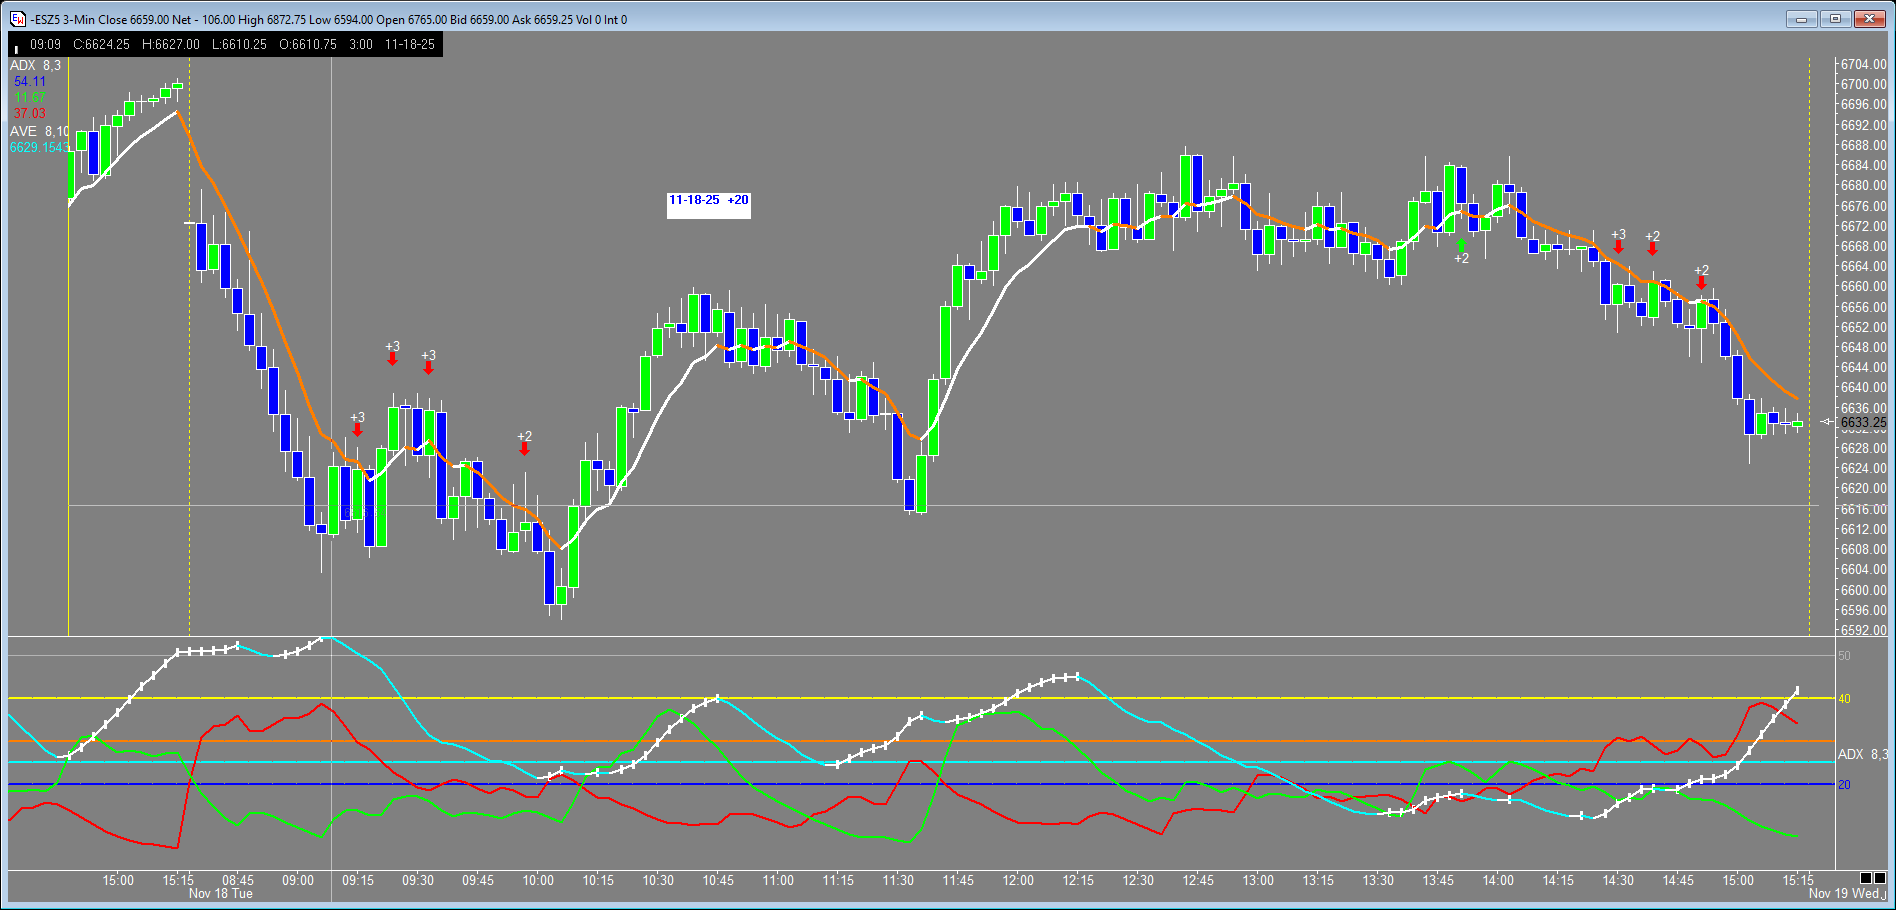This screenshot has width=1896, height=910.
Task: Click the leftmost red +3 down arrow
Action: [357, 430]
